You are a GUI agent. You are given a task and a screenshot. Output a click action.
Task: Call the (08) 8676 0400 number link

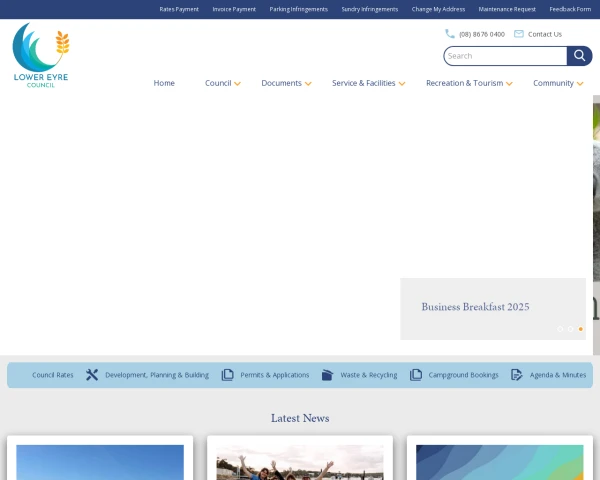click(x=482, y=34)
